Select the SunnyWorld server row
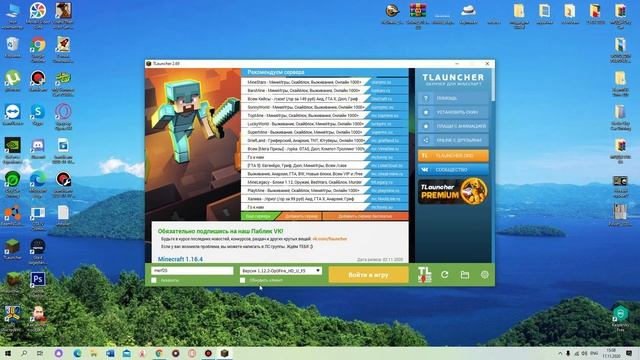This screenshot has width=640, height=360. pos(325,107)
